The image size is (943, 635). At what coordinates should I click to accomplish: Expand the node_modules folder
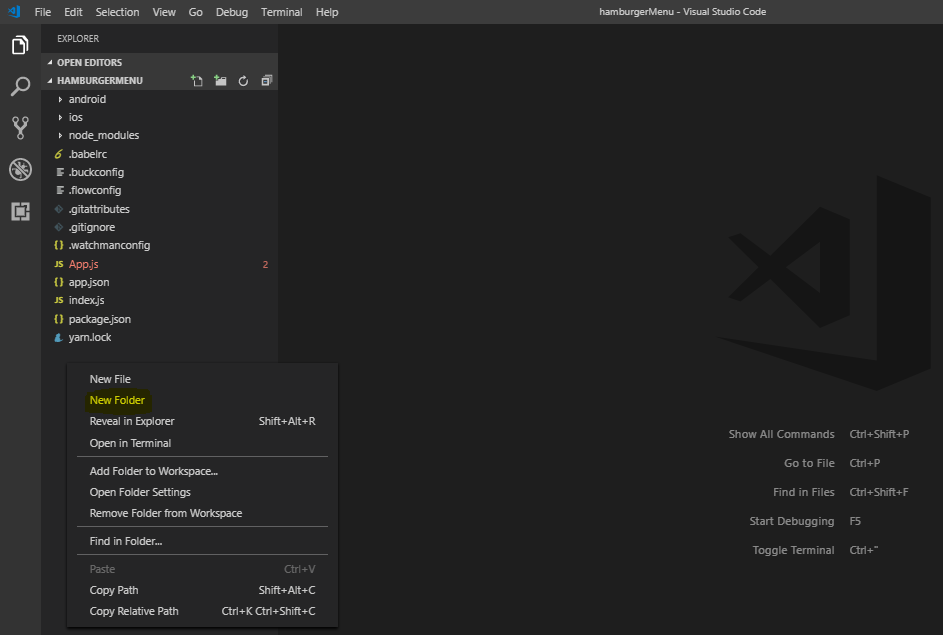coord(104,135)
